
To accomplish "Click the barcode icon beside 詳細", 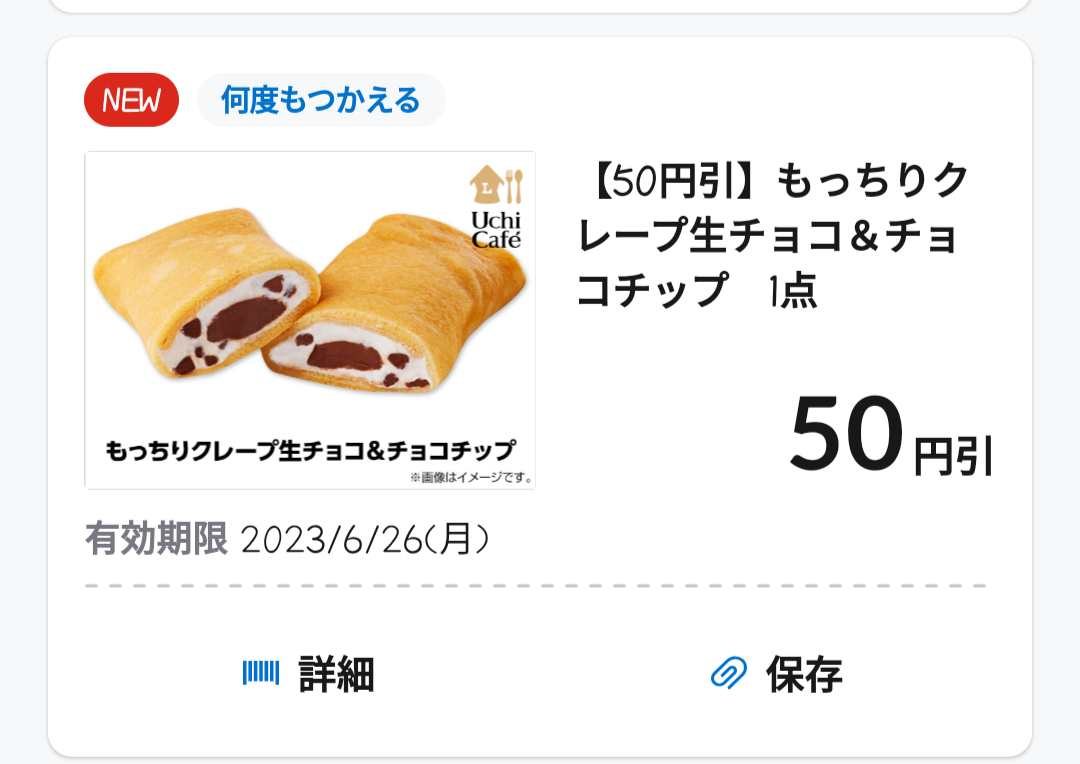I will (261, 673).
